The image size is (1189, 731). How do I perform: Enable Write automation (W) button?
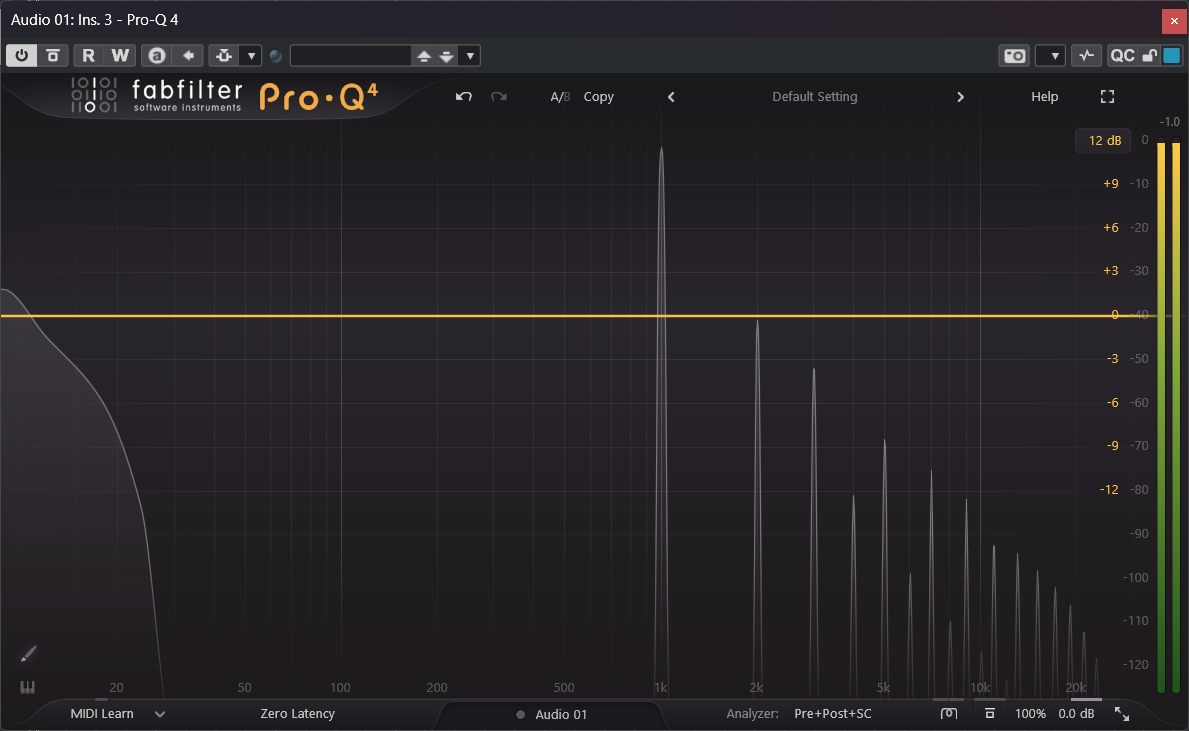(120, 55)
